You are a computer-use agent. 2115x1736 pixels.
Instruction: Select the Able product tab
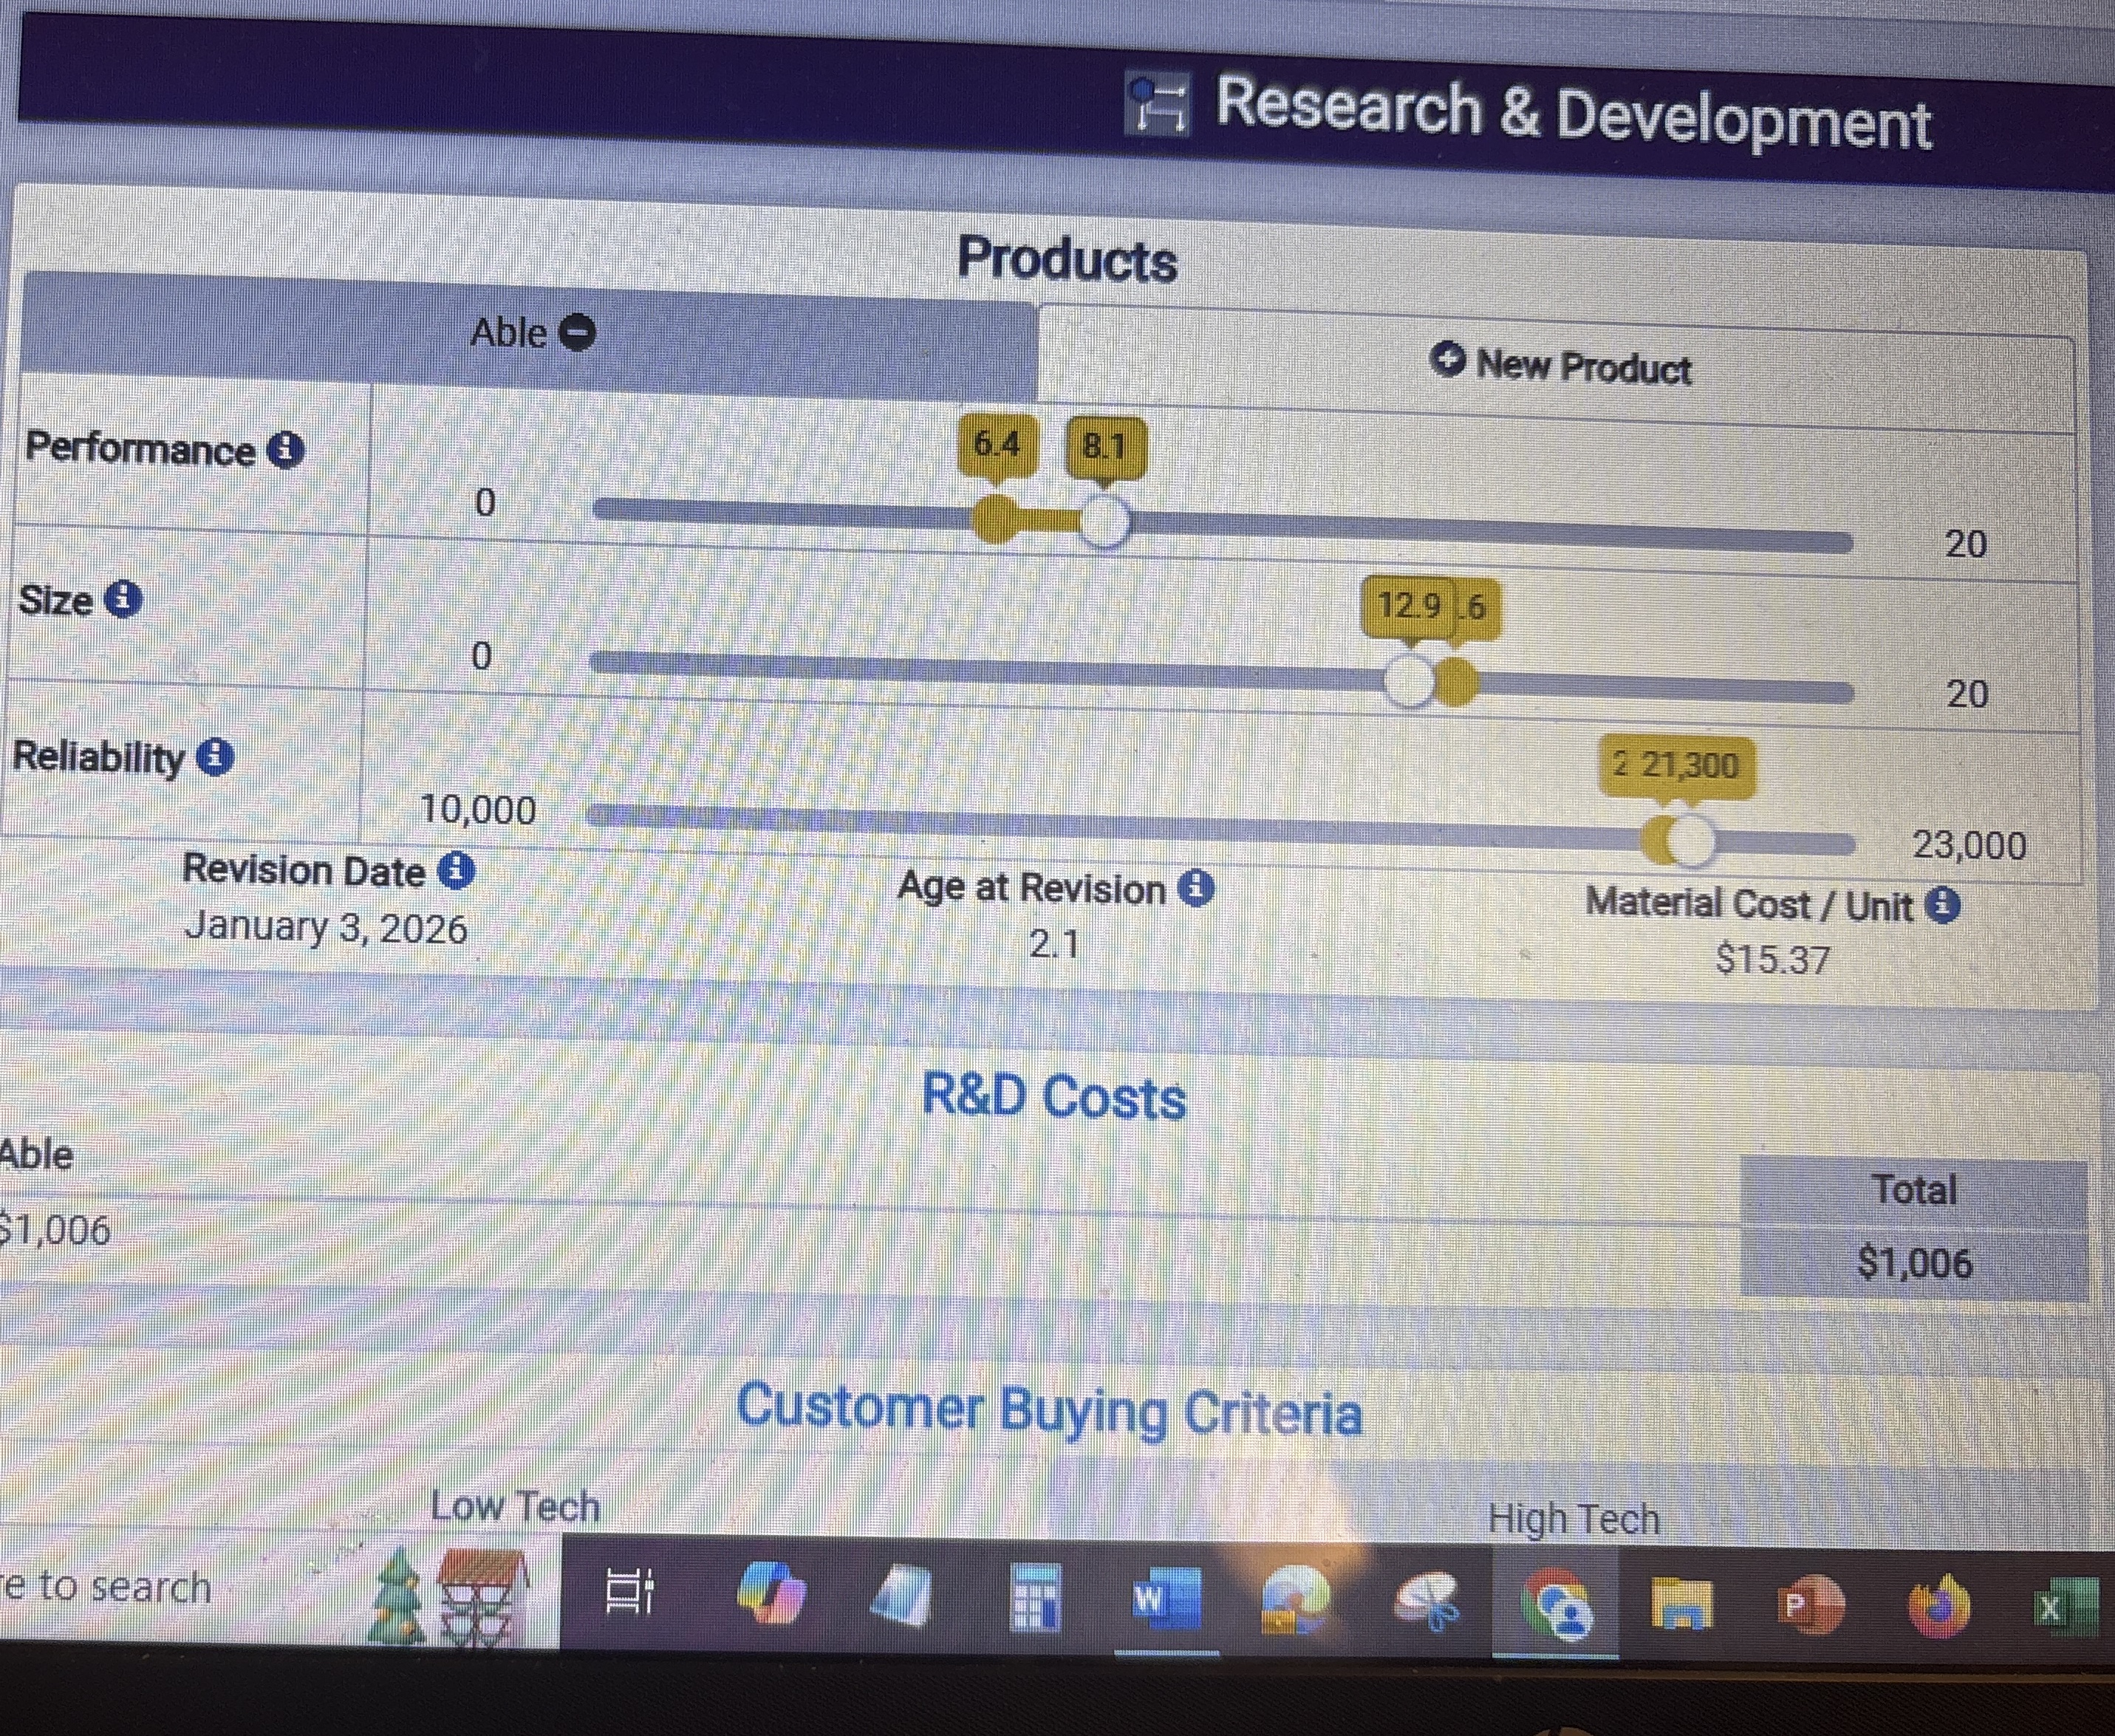click(x=510, y=333)
